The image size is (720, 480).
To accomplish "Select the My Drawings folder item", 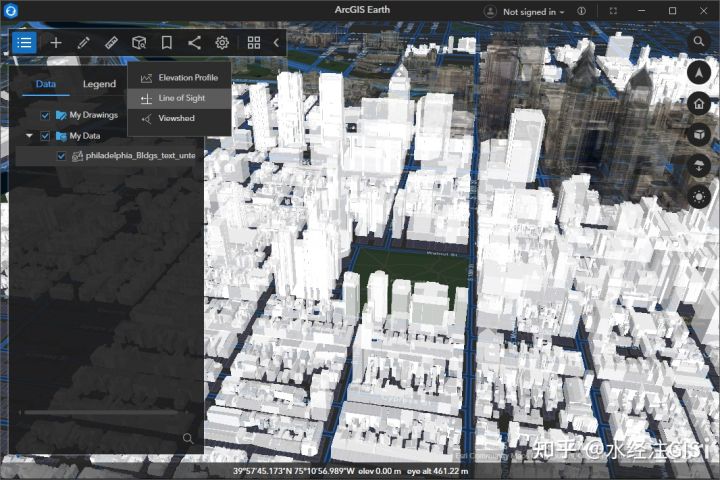I will [87, 115].
